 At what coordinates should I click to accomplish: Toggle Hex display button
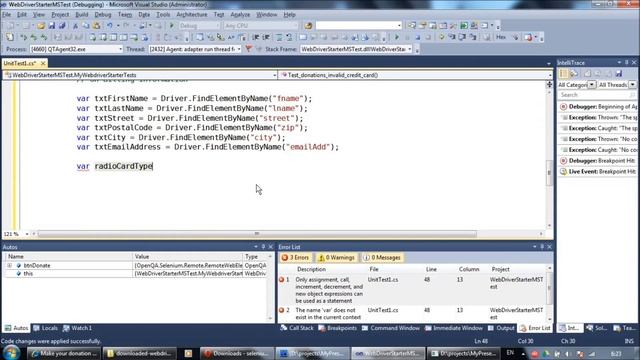click(501, 37)
